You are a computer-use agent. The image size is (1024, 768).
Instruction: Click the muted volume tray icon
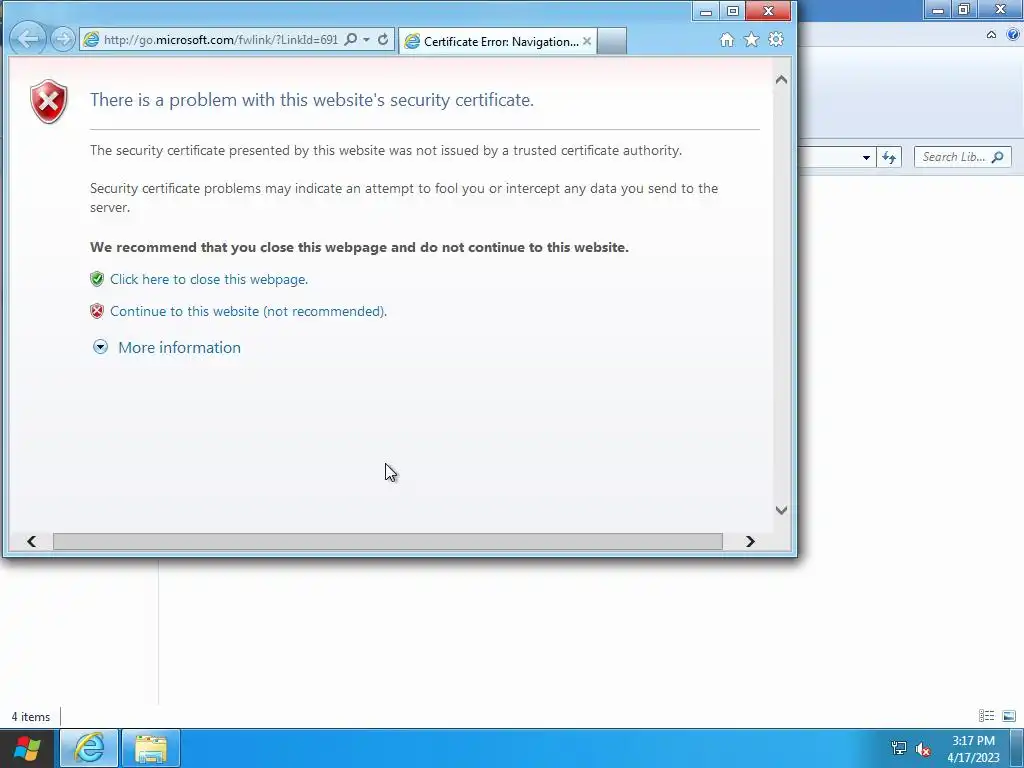point(923,749)
